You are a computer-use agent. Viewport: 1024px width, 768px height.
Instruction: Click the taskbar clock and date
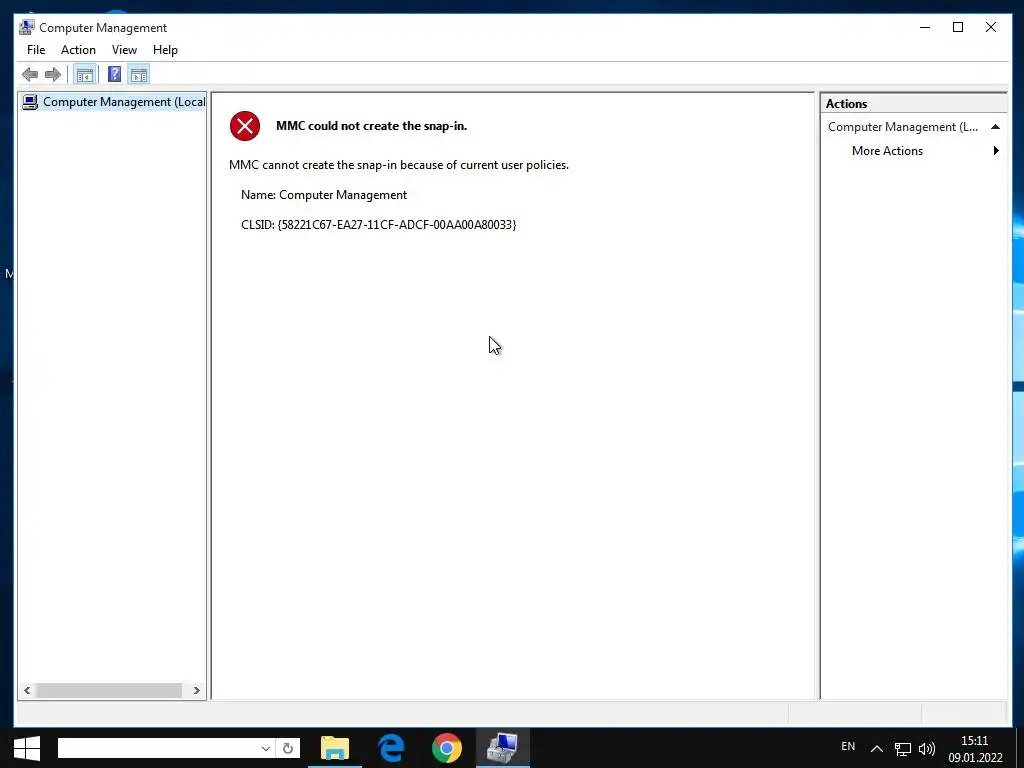coord(975,748)
